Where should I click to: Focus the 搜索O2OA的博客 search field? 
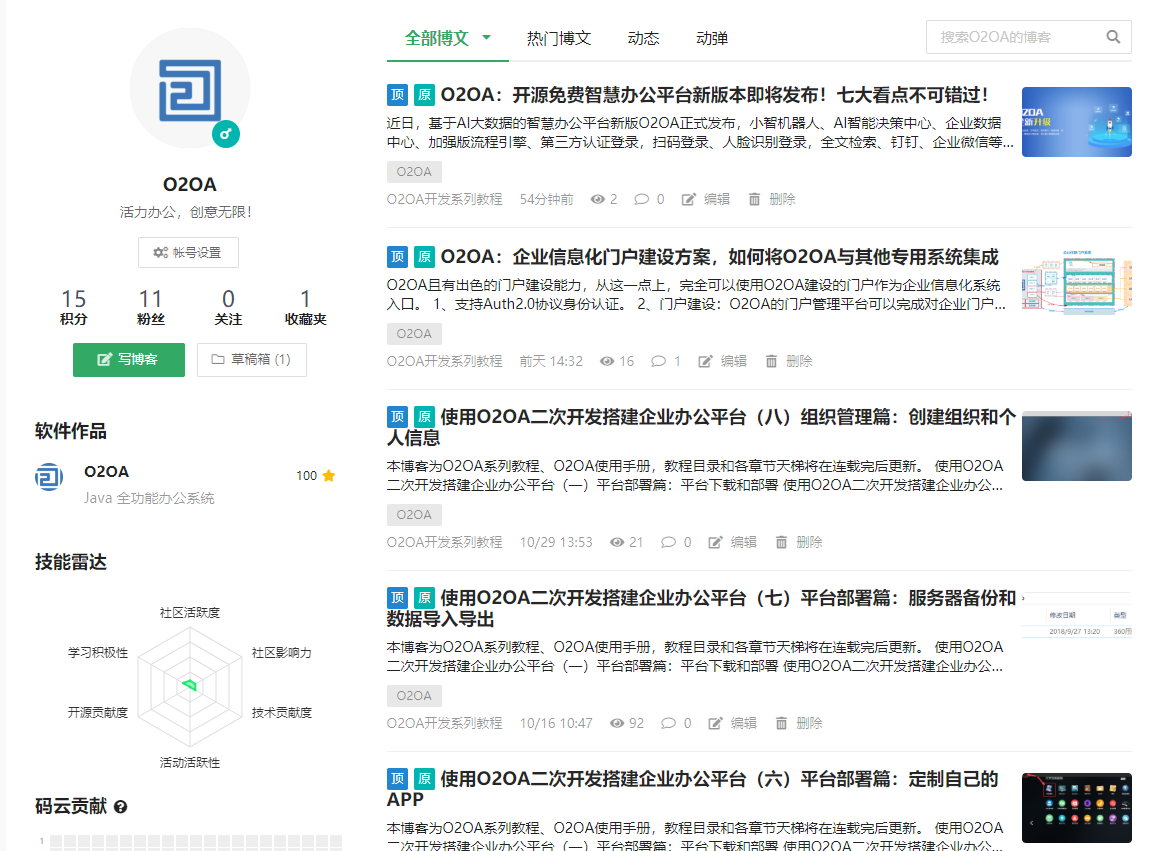(1028, 37)
